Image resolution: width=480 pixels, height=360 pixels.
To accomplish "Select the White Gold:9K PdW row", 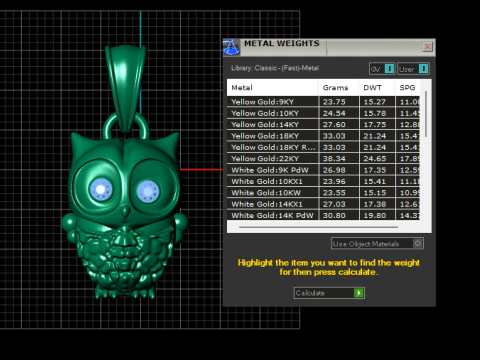I will [x=323, y=170].
